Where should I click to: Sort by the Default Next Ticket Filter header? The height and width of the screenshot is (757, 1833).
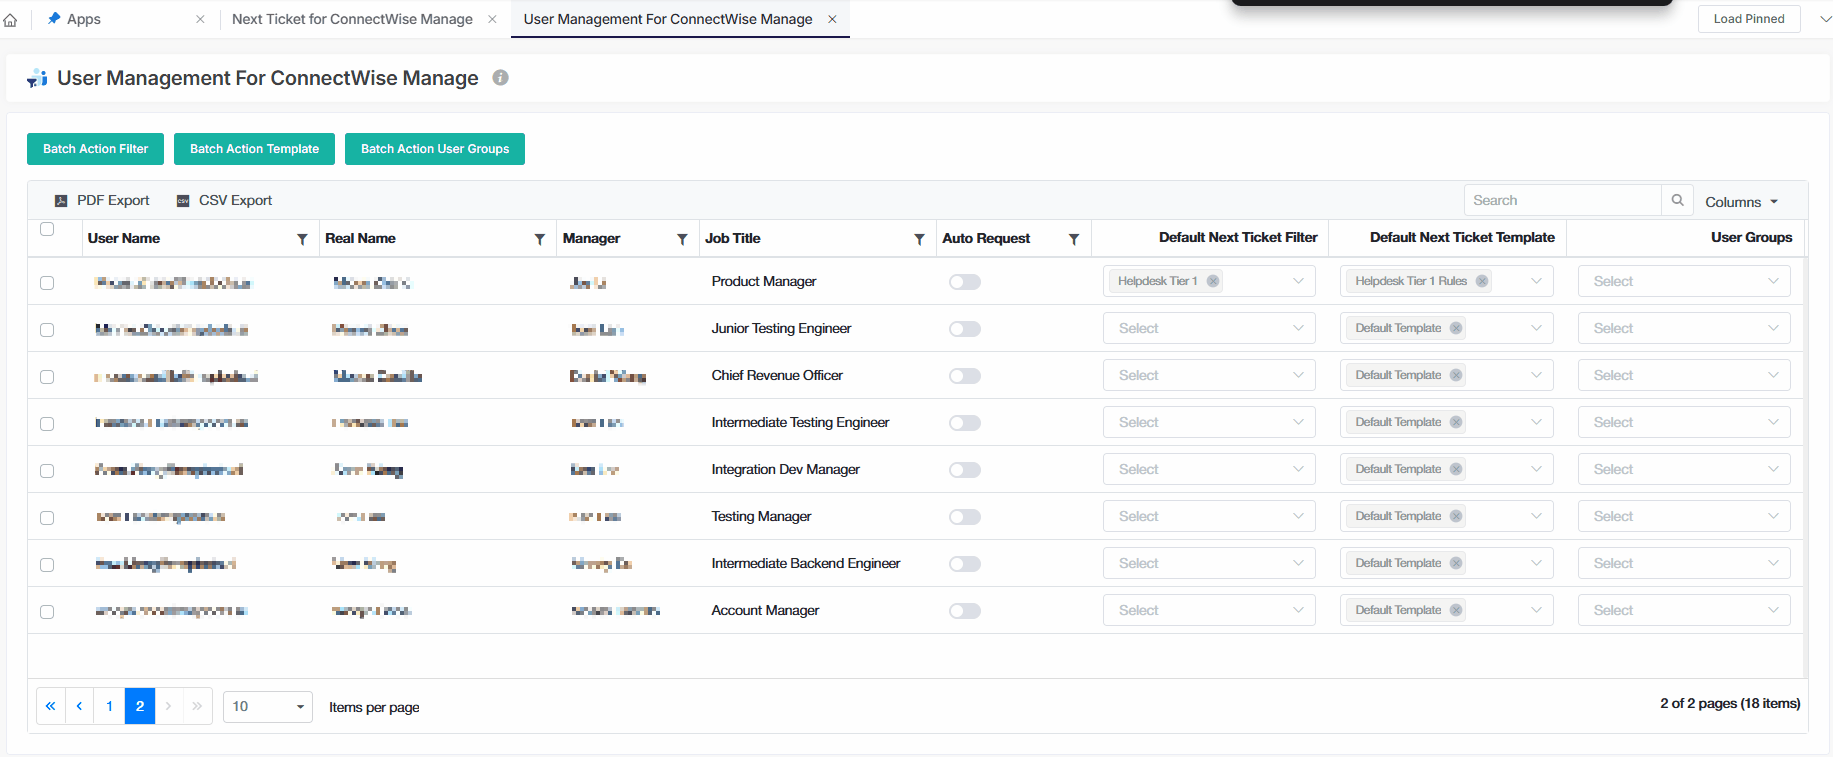point(1238,238)
